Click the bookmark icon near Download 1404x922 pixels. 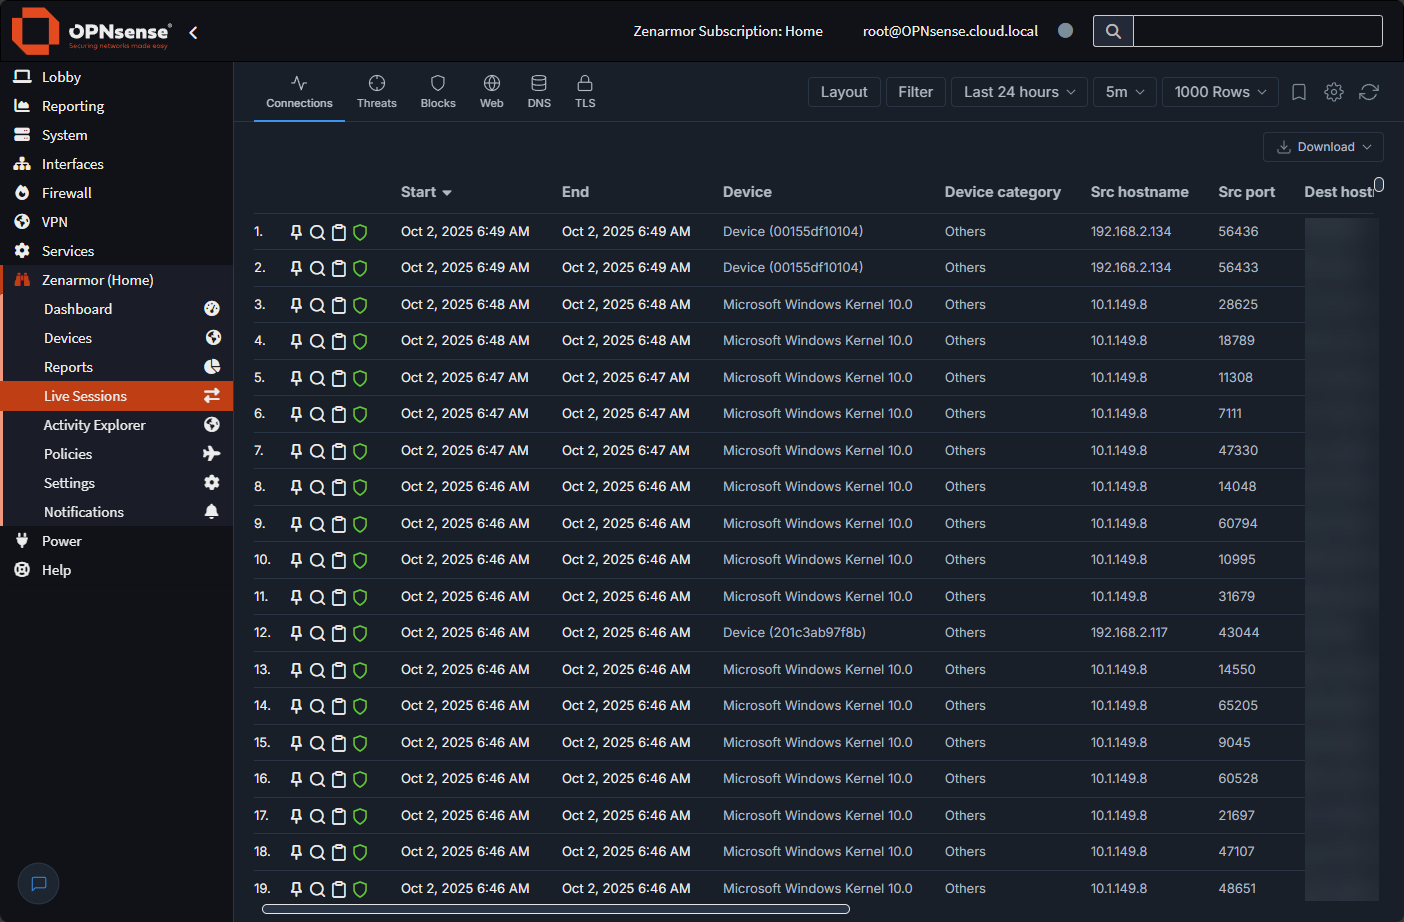[1298, 92]
